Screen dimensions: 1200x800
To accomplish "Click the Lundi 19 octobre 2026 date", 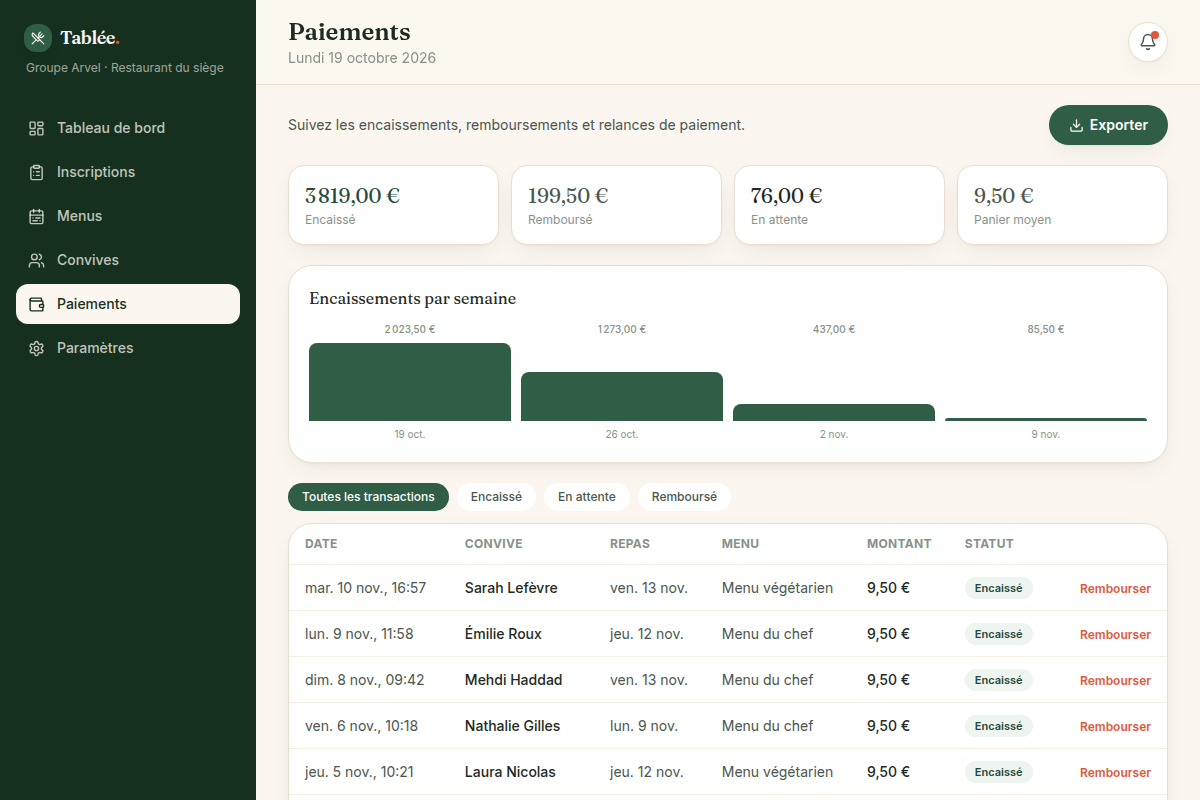I will tap(362, 58).
